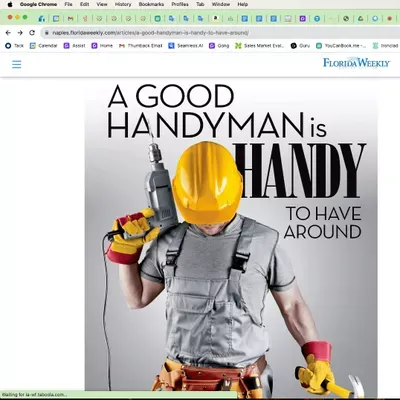Open the Seamless.AI bookmark
The image size is (400, 400).
186,46
